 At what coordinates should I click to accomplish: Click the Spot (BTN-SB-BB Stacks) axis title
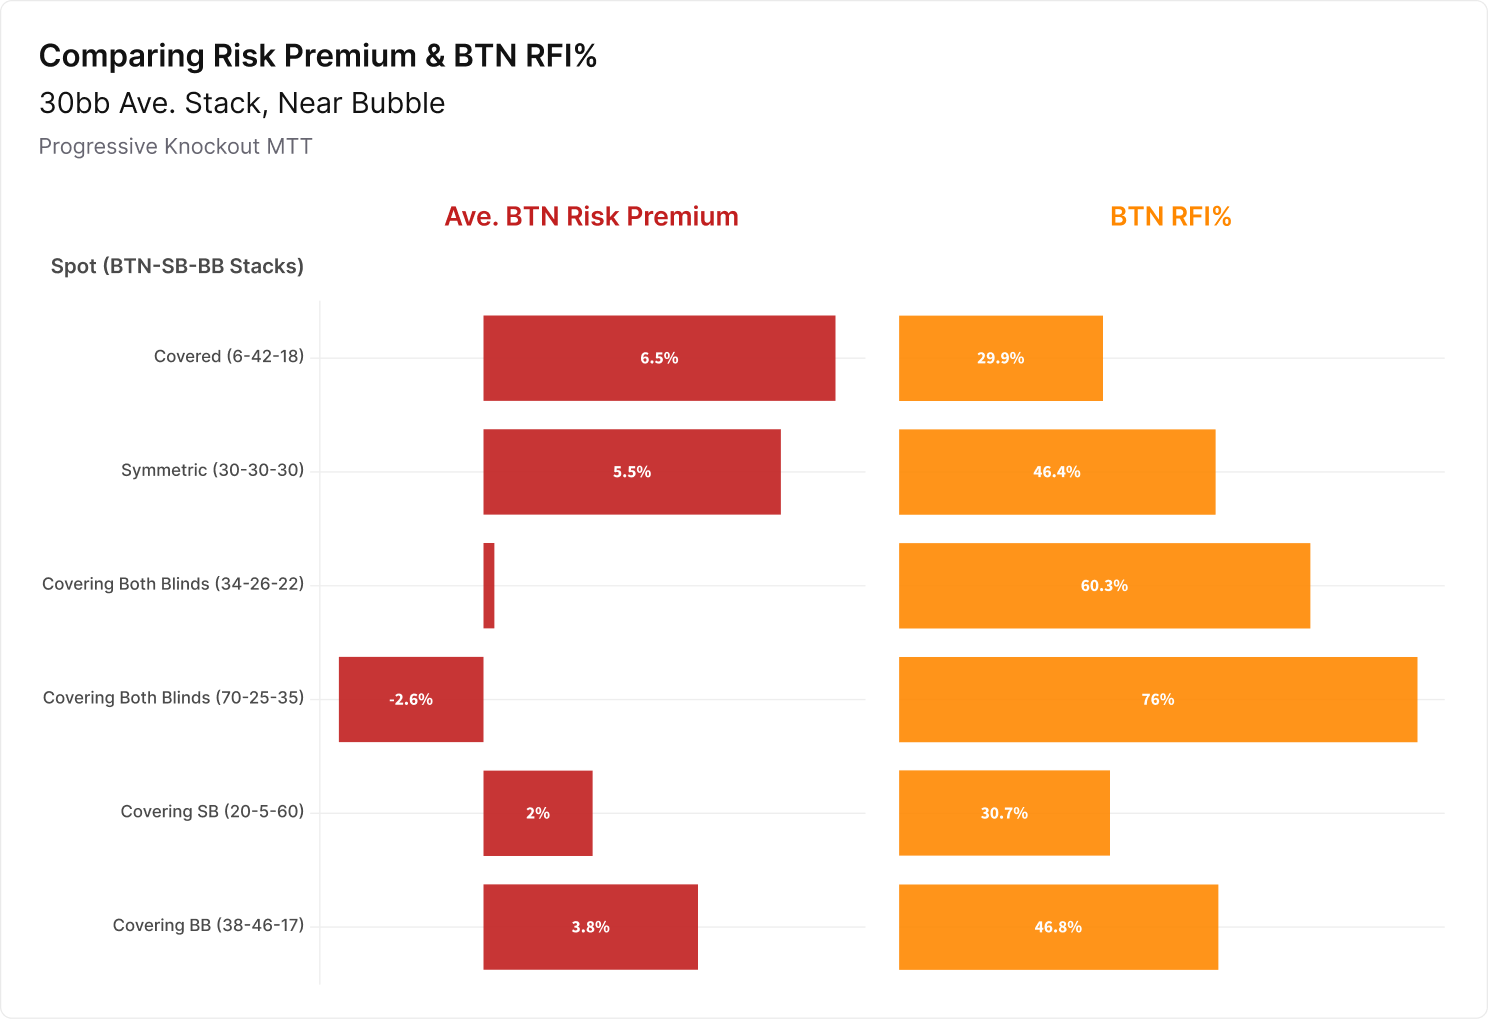coord(177,267)
